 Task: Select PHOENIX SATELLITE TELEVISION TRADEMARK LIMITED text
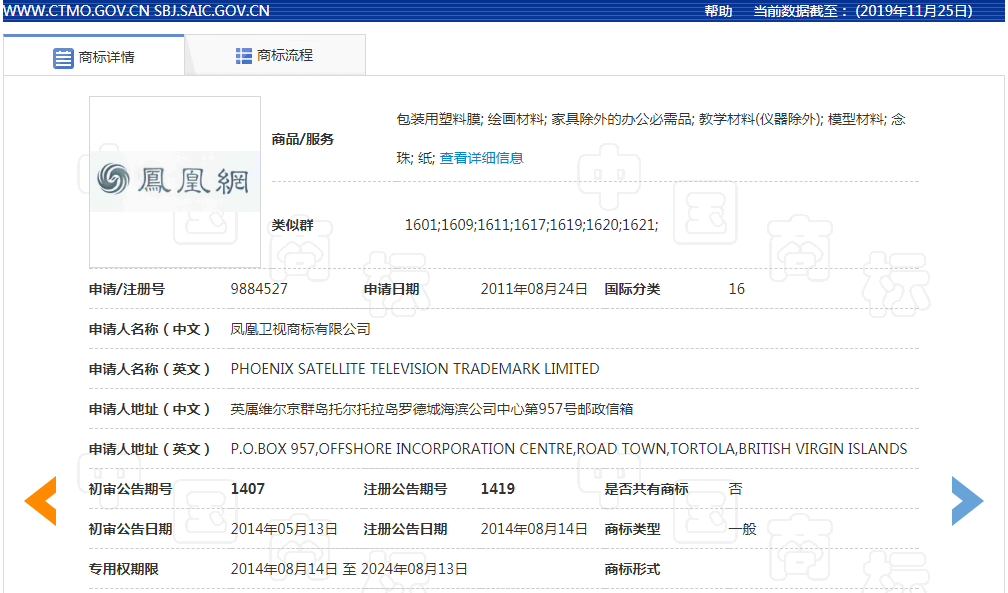415,369
